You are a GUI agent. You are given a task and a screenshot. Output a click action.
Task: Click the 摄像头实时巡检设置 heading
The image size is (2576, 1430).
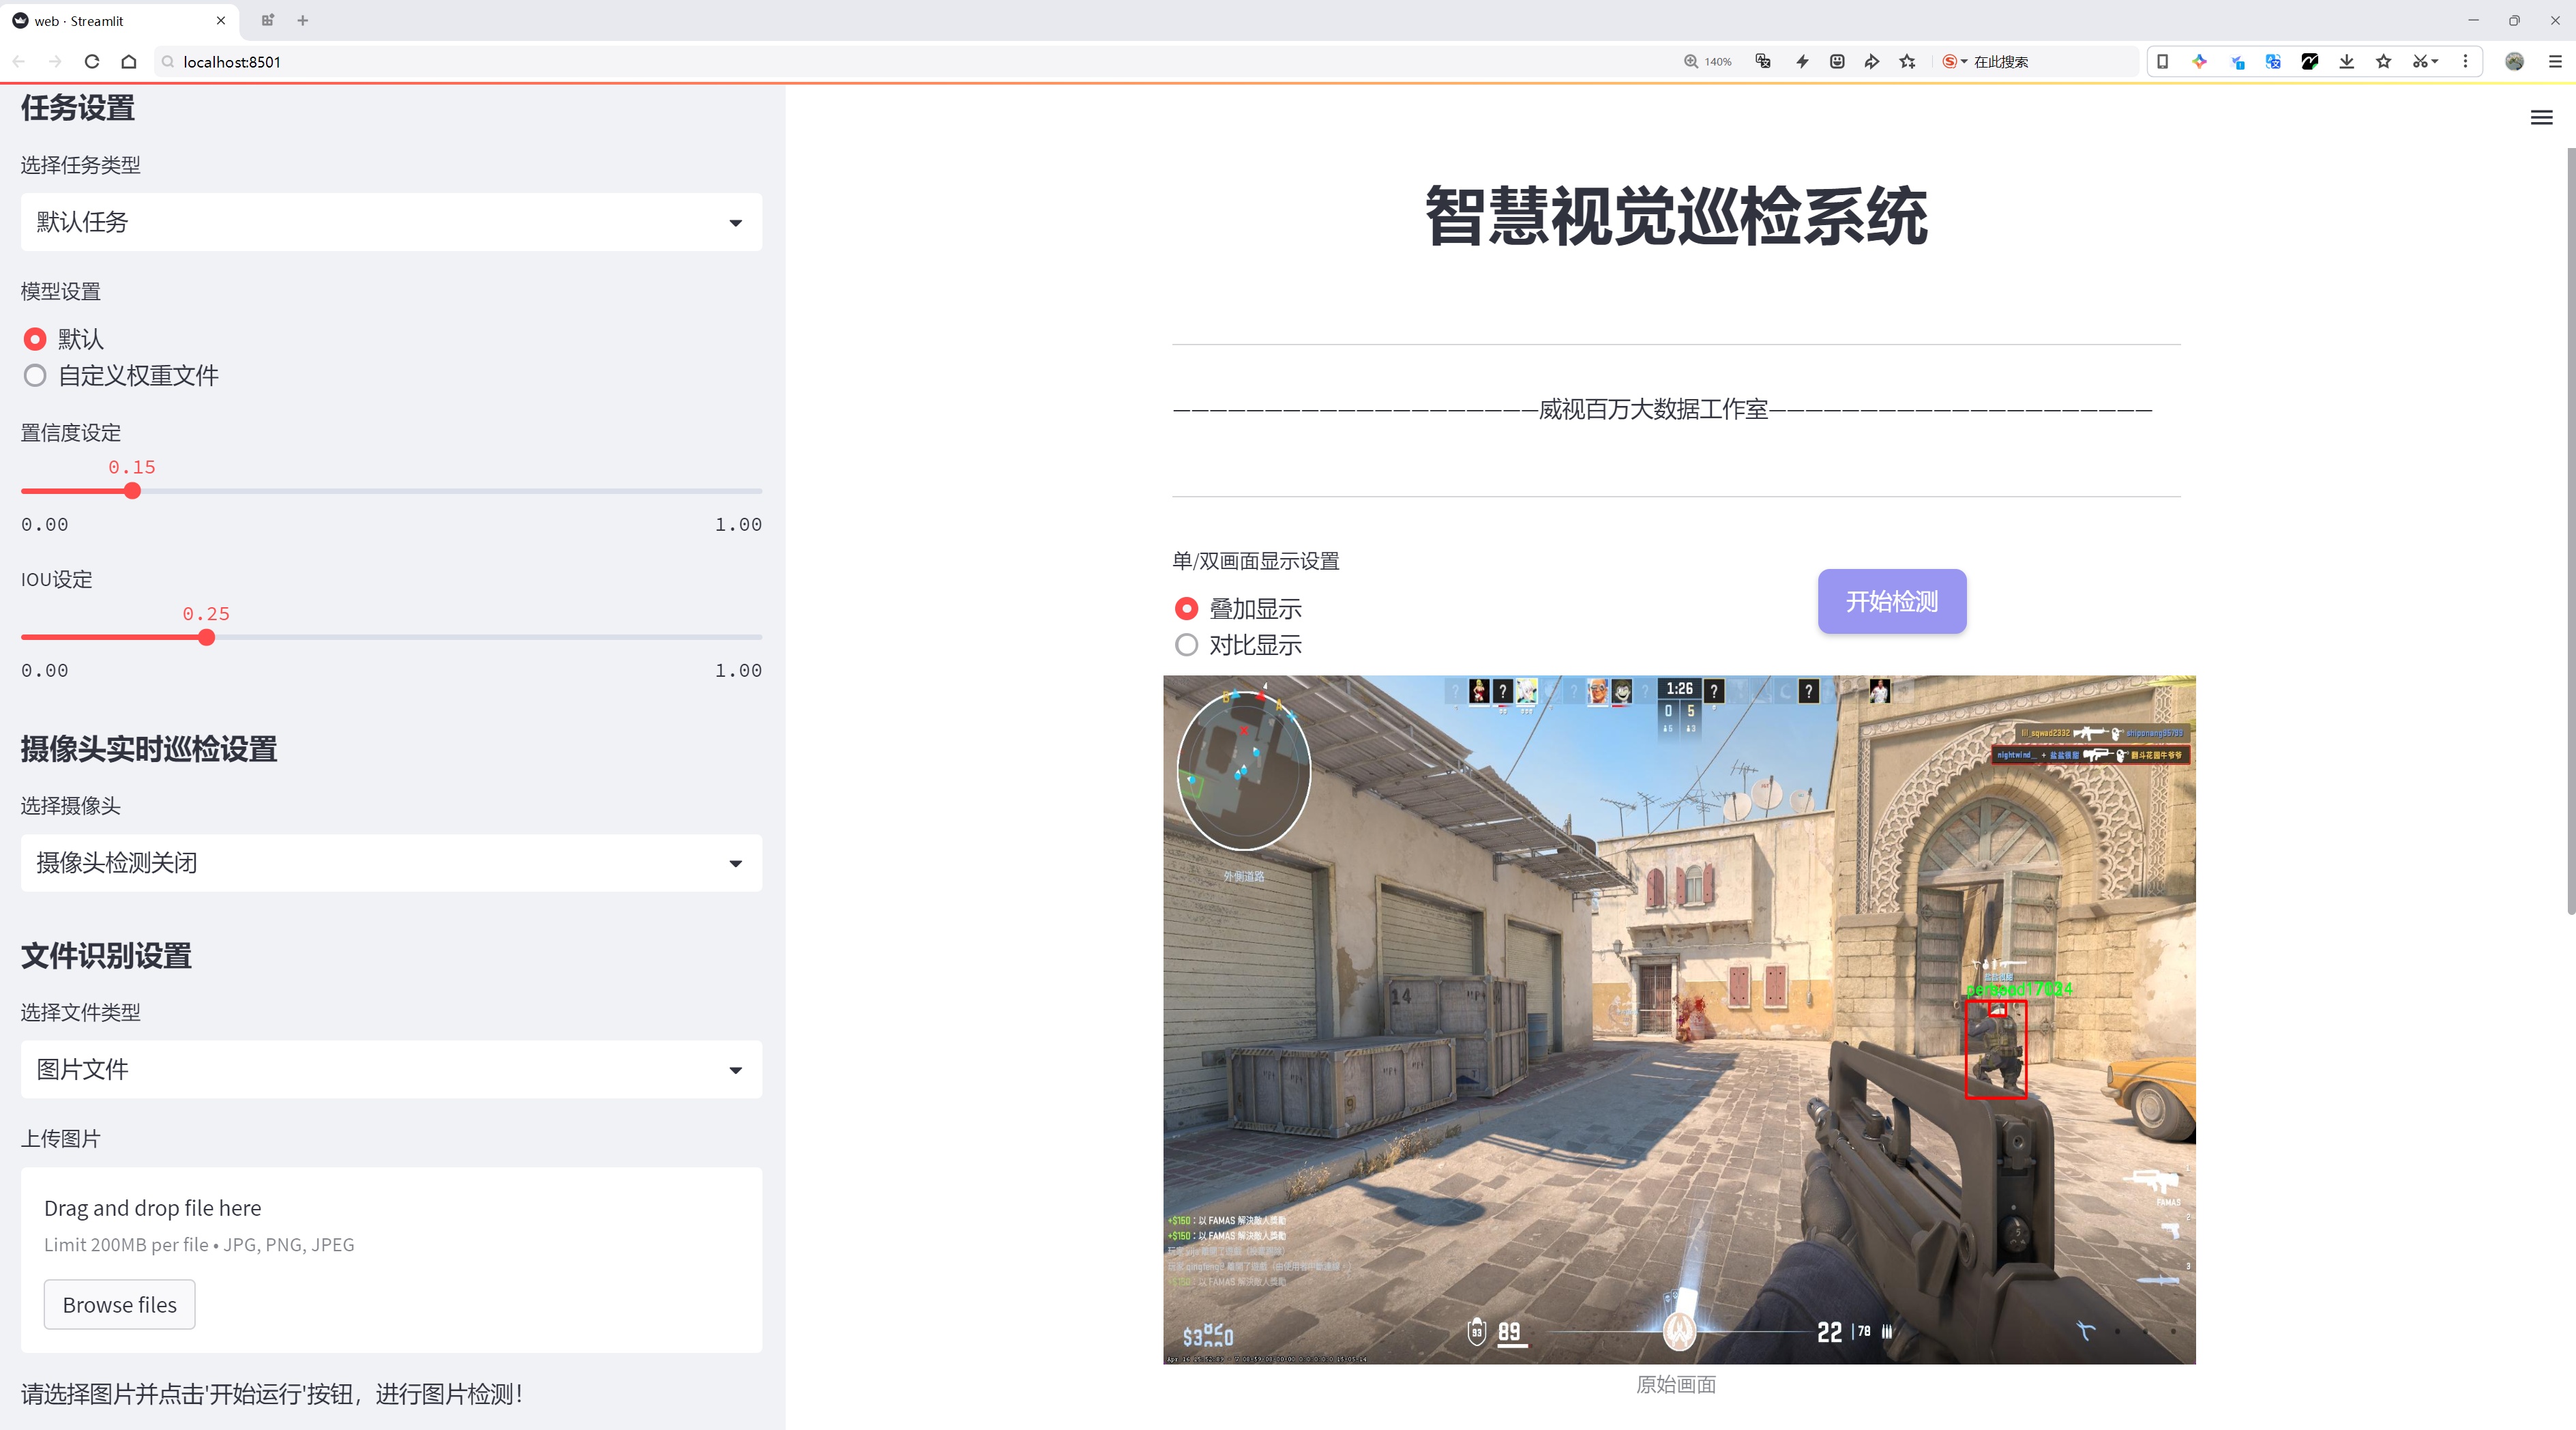point(149,749)
